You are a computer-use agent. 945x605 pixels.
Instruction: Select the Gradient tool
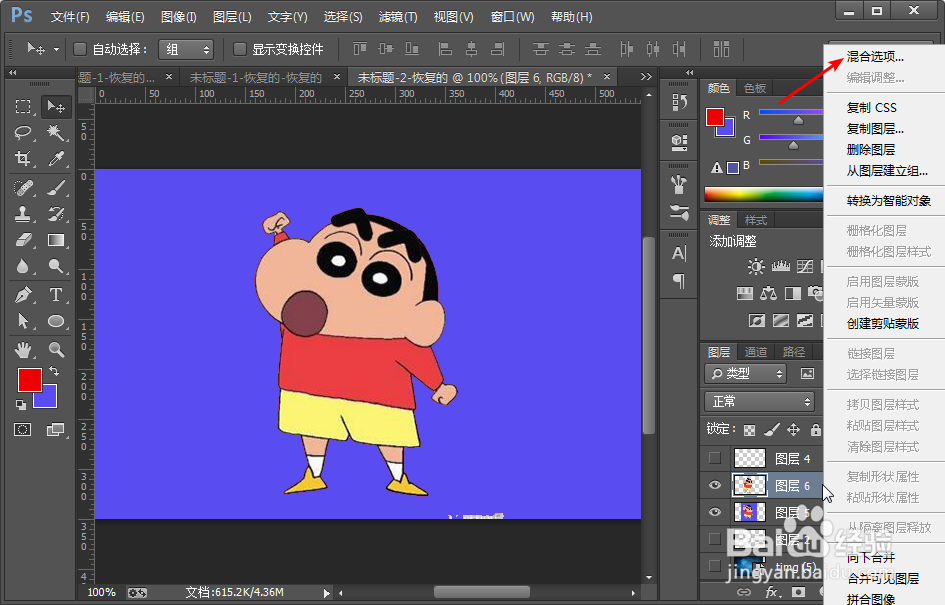pos(56,240)
